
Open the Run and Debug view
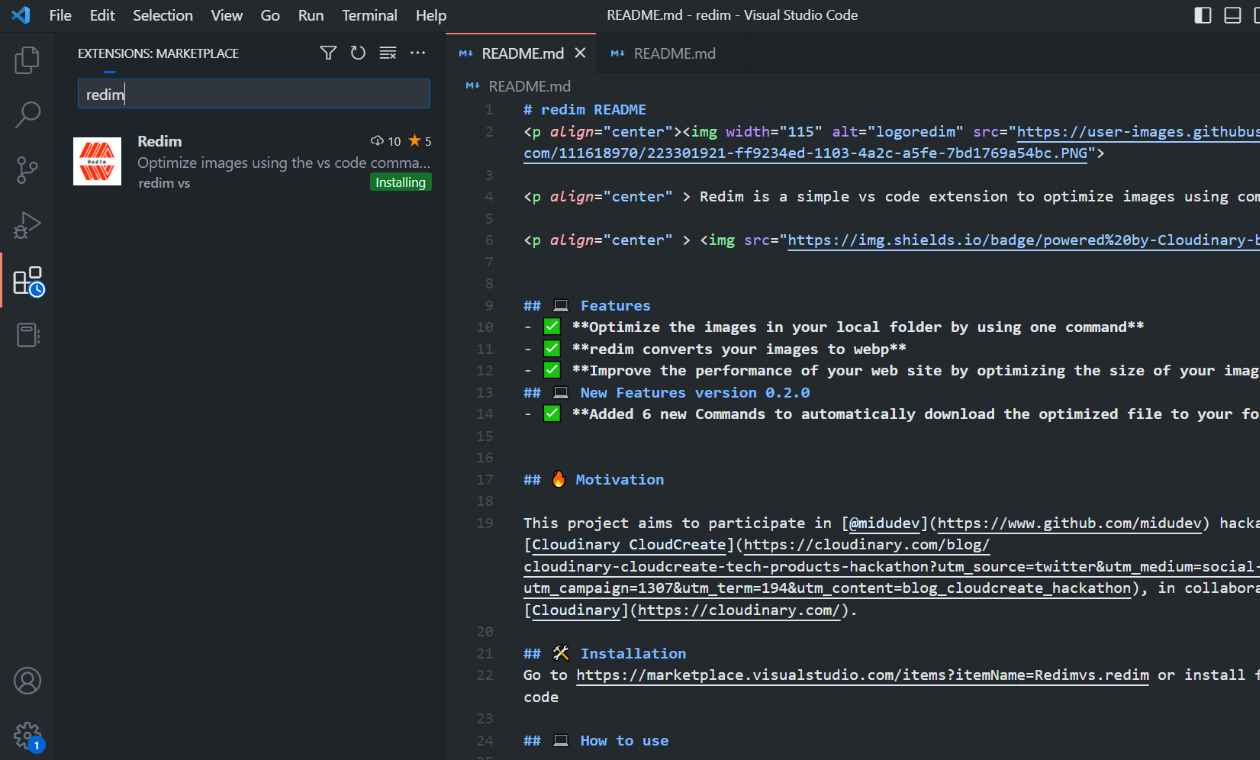click(x=27, y=225)
